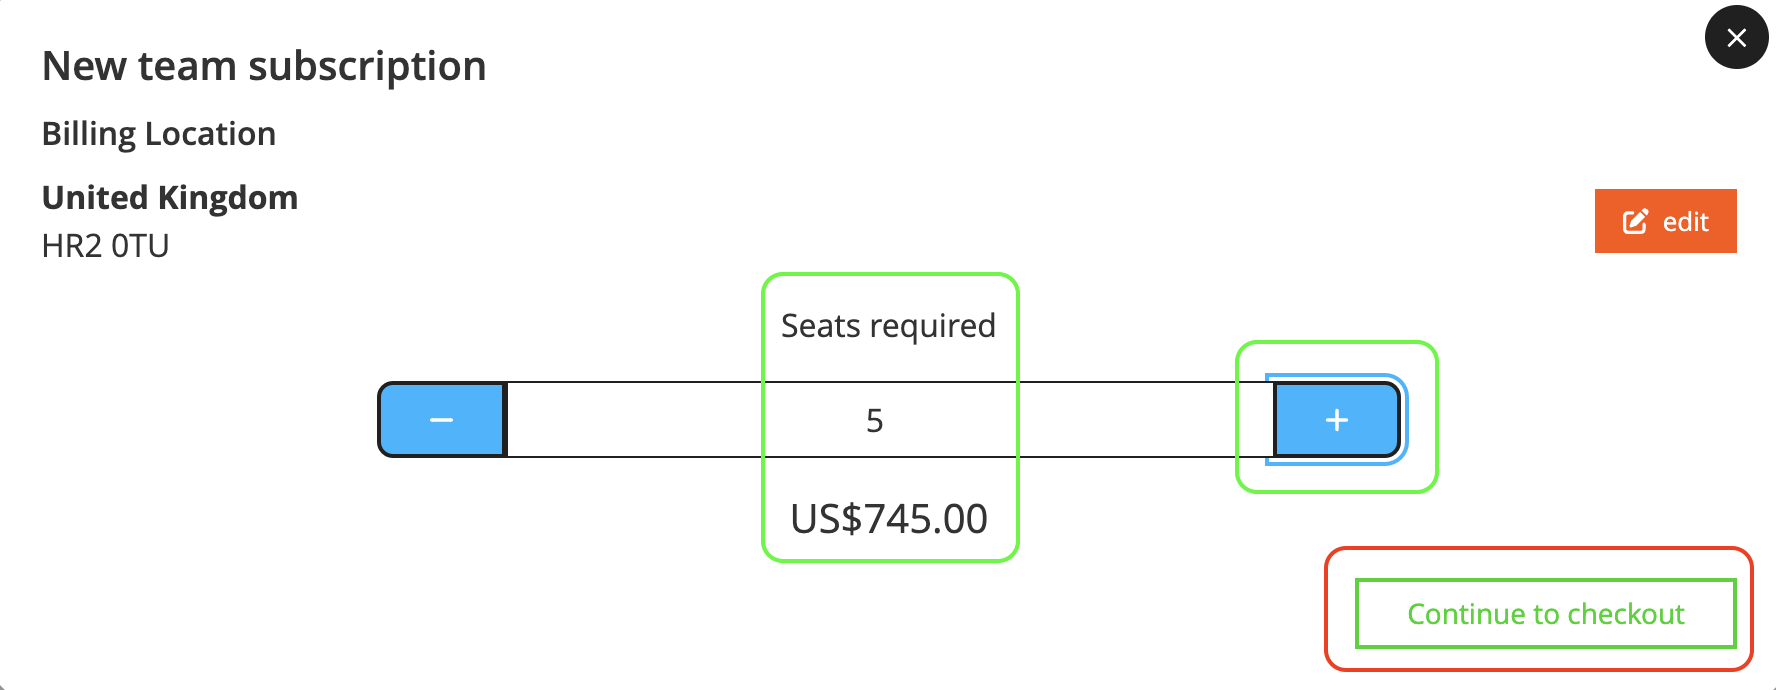The width and height of the screenshot is (1776, 690).
Task: Decrease seats required below 5
Action: (442, 420)
